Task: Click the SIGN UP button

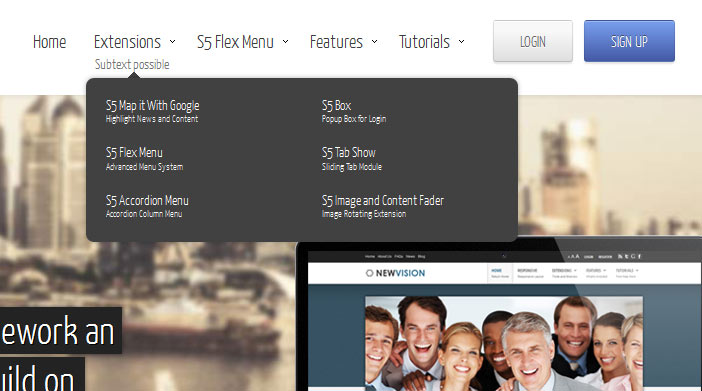Action: (x=629, y=41)
